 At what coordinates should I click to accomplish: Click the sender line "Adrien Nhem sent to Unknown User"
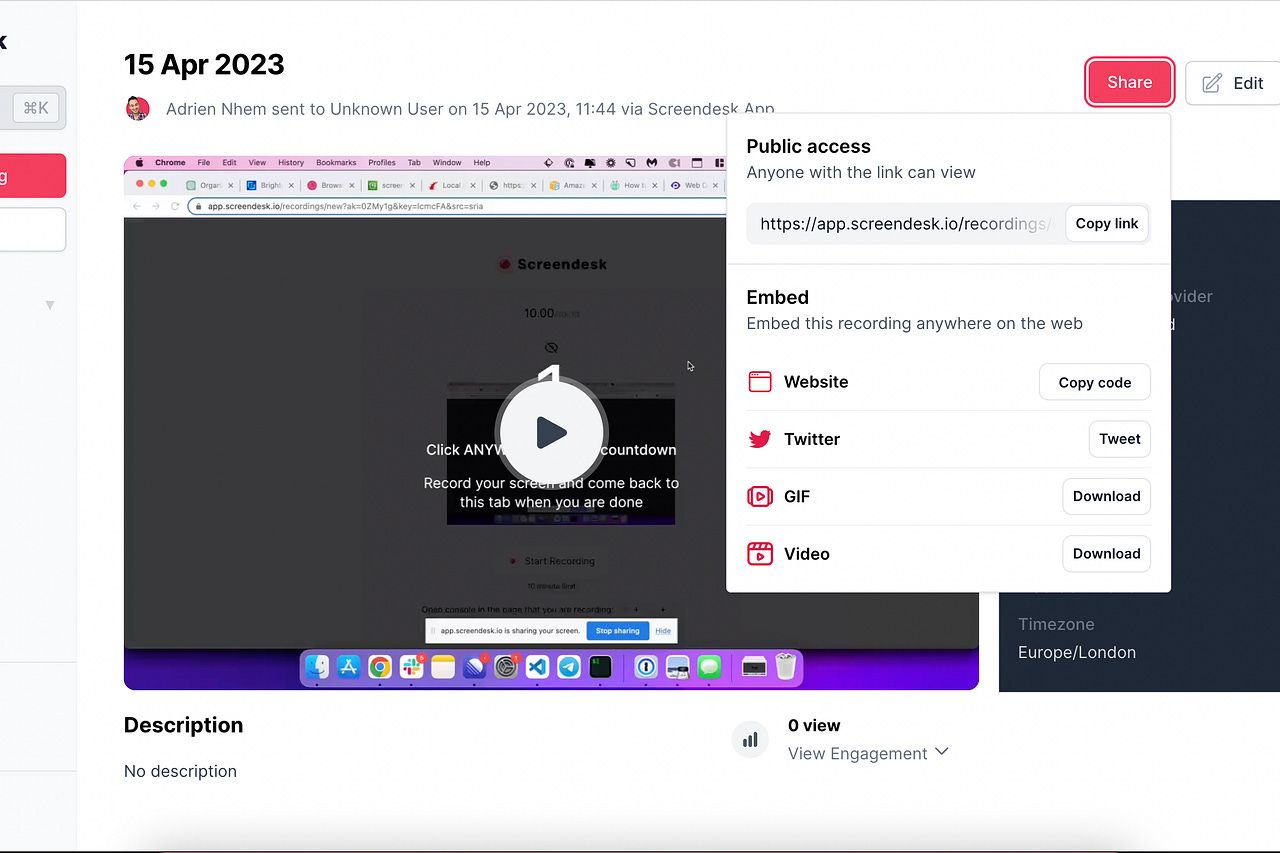305,109
